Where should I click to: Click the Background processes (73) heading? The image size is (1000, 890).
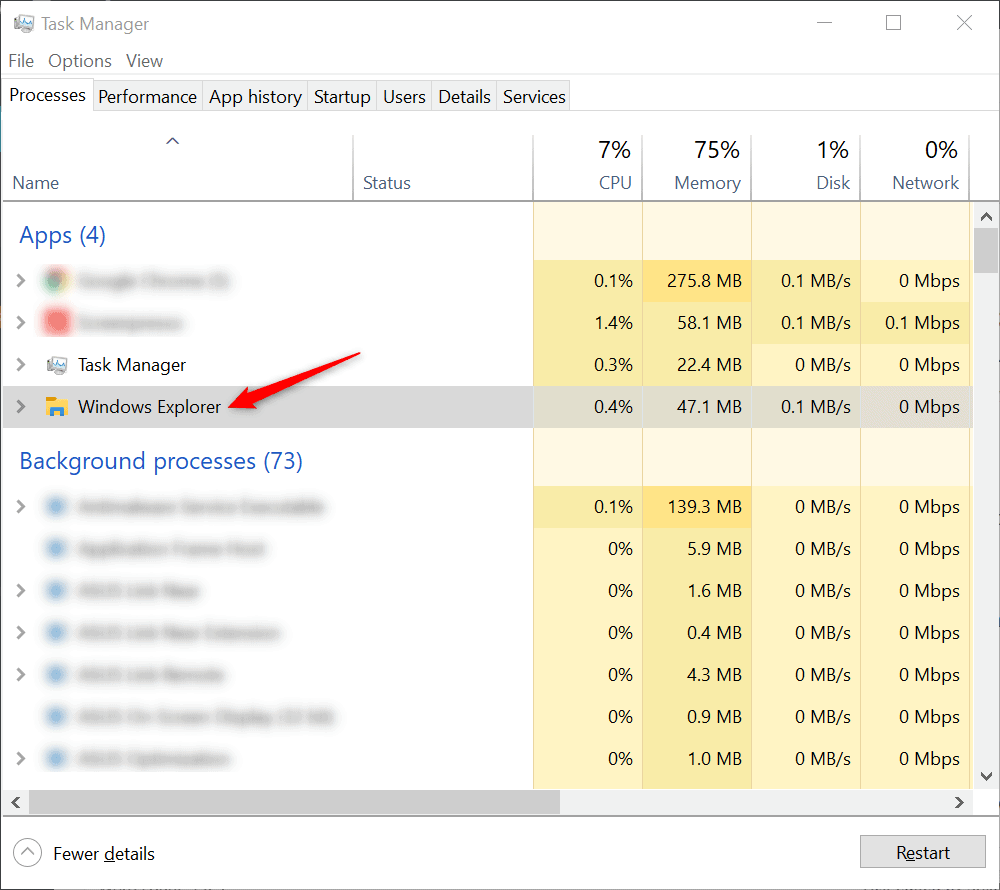point(161,461)
